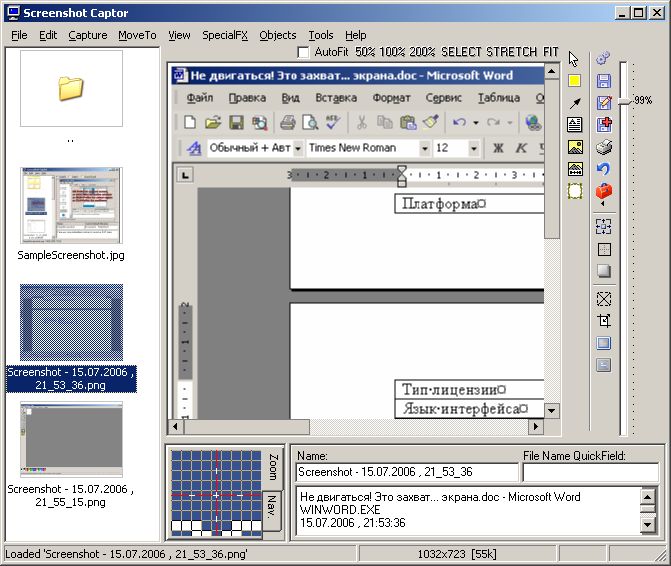The height and width of the screenshot is (566, 671).
Task: Adjust the 99% zoom slider handle
Action: pos(625,101)
